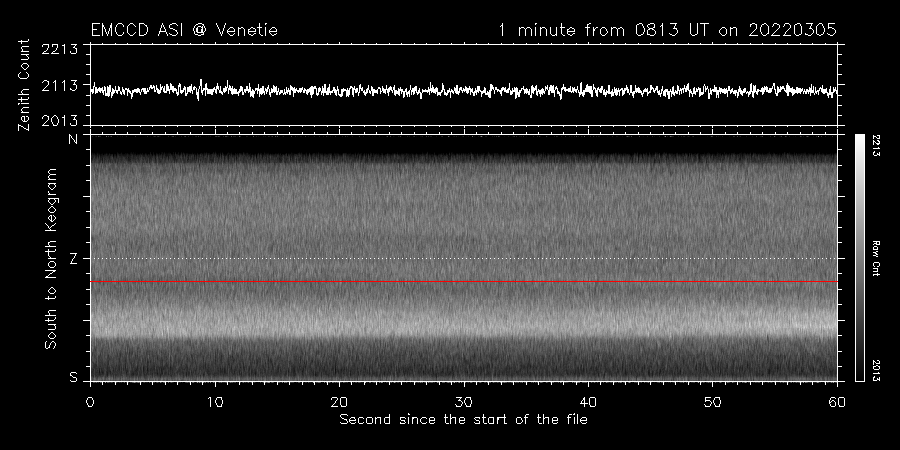Image resolution: width=900 pixels, height=450 pixels.
Task: Click the 20 tick label on the time axis
Action: (339, 402)
